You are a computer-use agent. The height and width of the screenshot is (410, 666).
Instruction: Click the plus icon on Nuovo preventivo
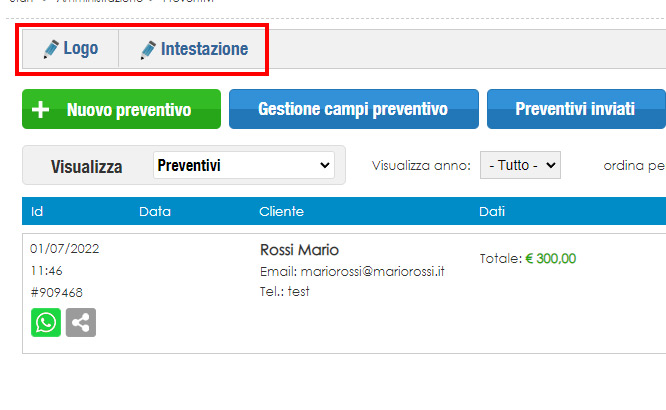click(x=41, y=110)
